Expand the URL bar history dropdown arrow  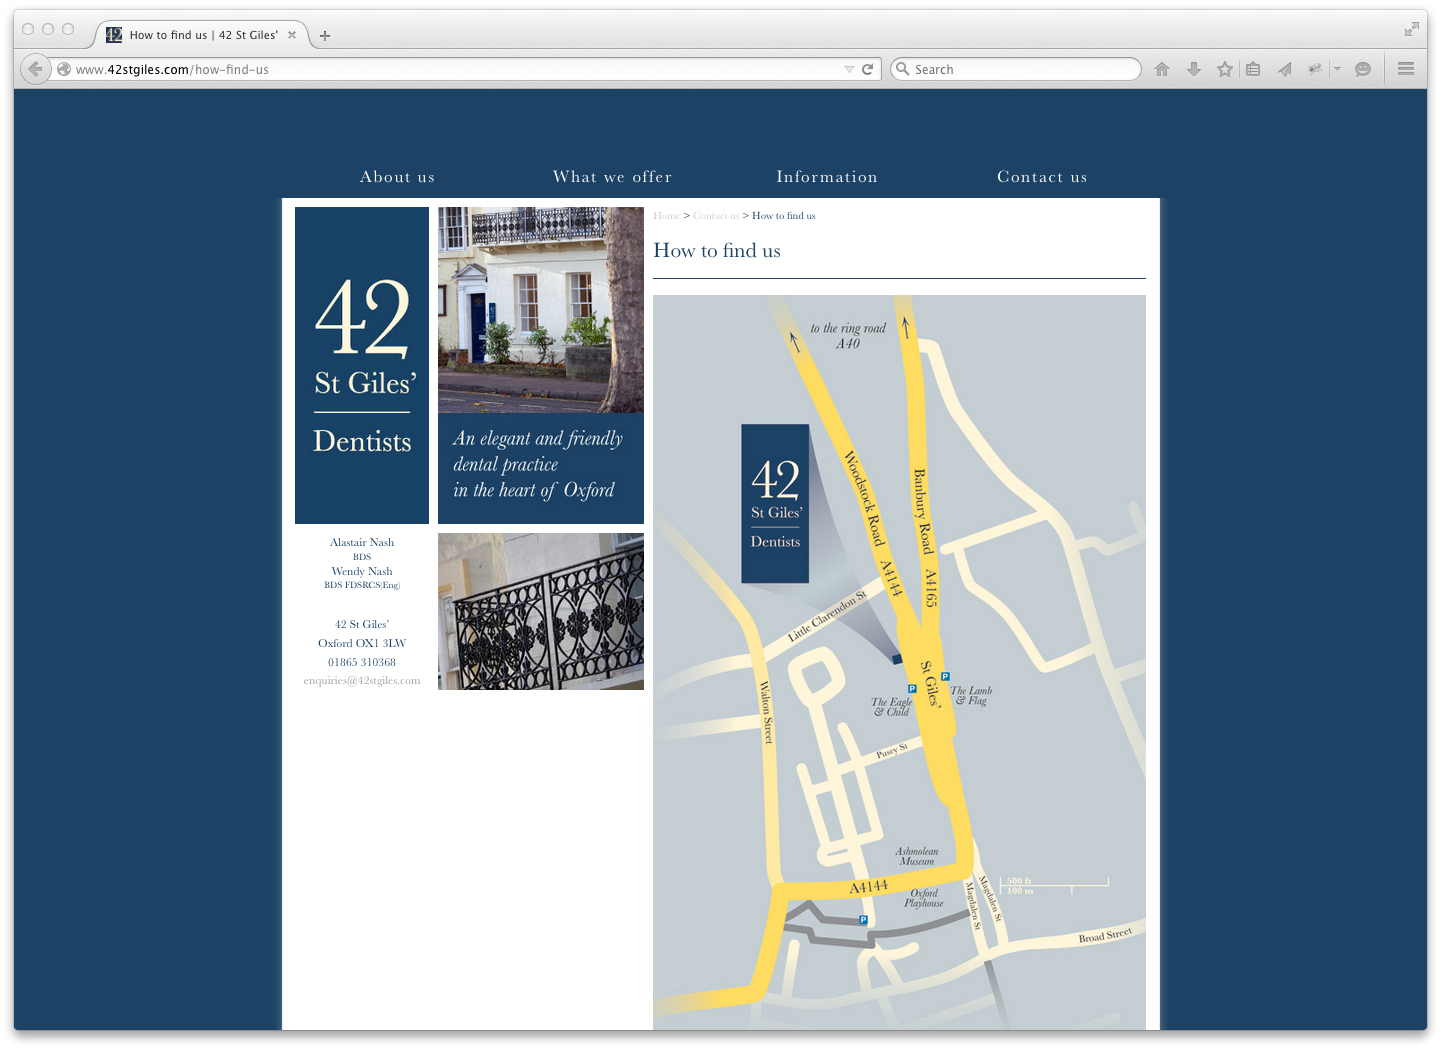(849, 69)
